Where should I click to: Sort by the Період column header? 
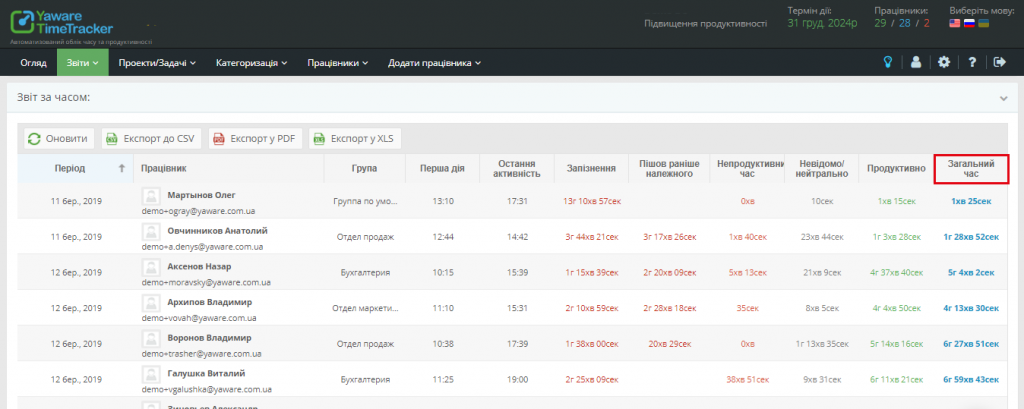tap(77, 168)
